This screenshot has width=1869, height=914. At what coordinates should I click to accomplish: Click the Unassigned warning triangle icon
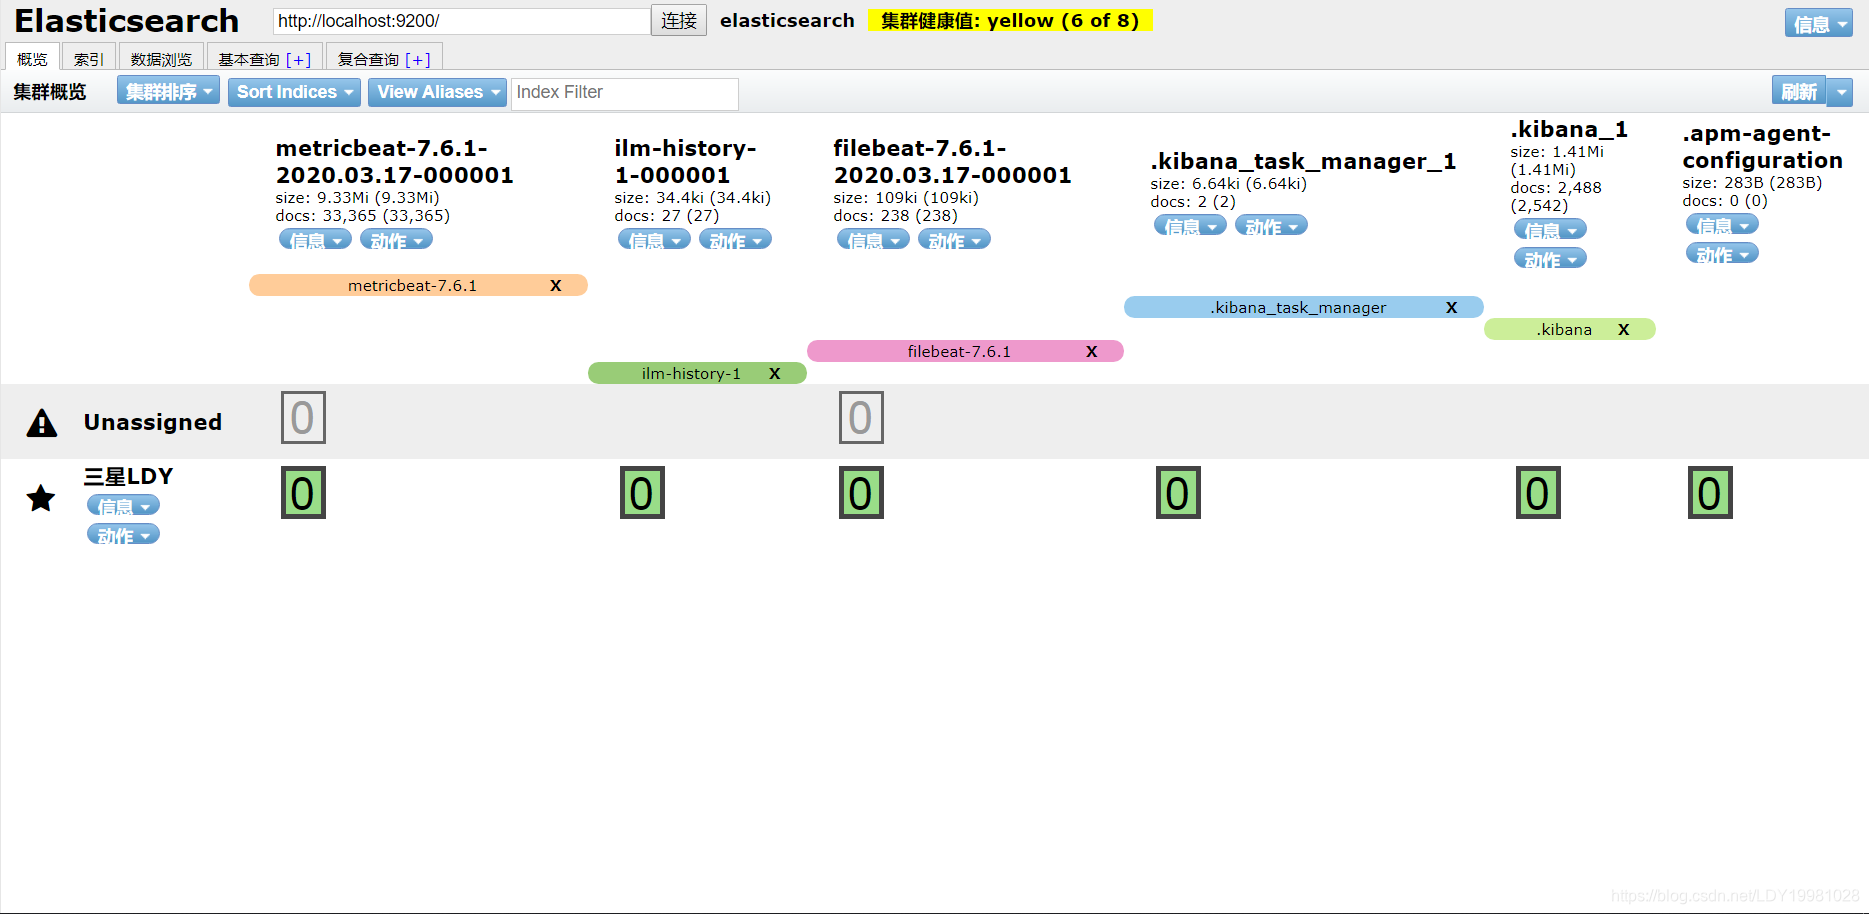coord(42,423)
